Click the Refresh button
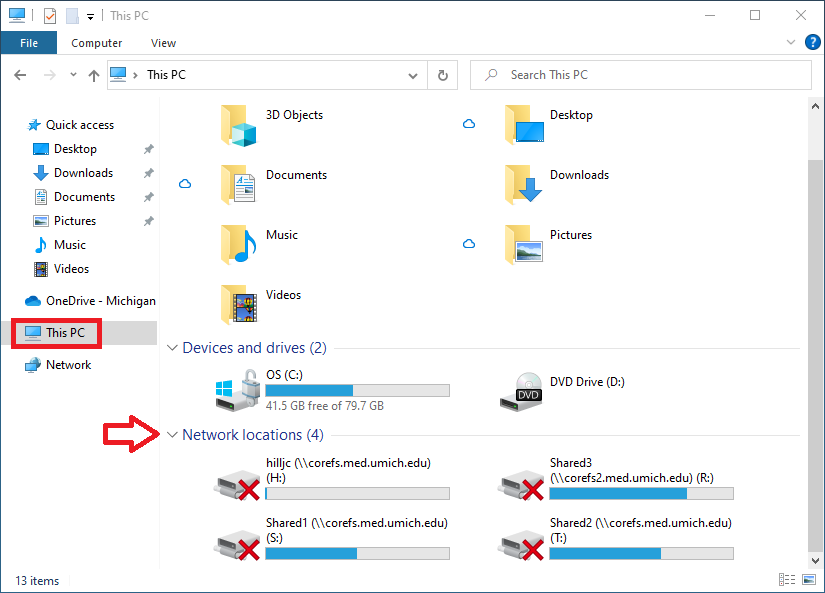This screenshot has height=593, width=825. tap(442, 75)
